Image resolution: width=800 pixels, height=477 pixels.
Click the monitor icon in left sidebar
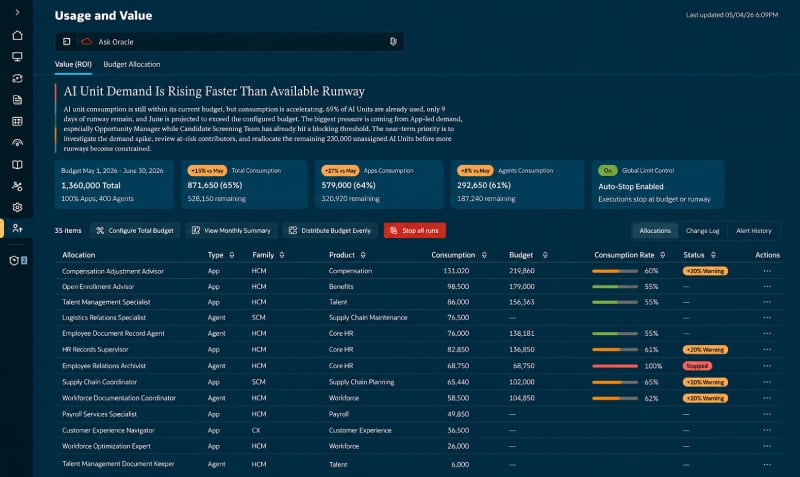point(17,57)
